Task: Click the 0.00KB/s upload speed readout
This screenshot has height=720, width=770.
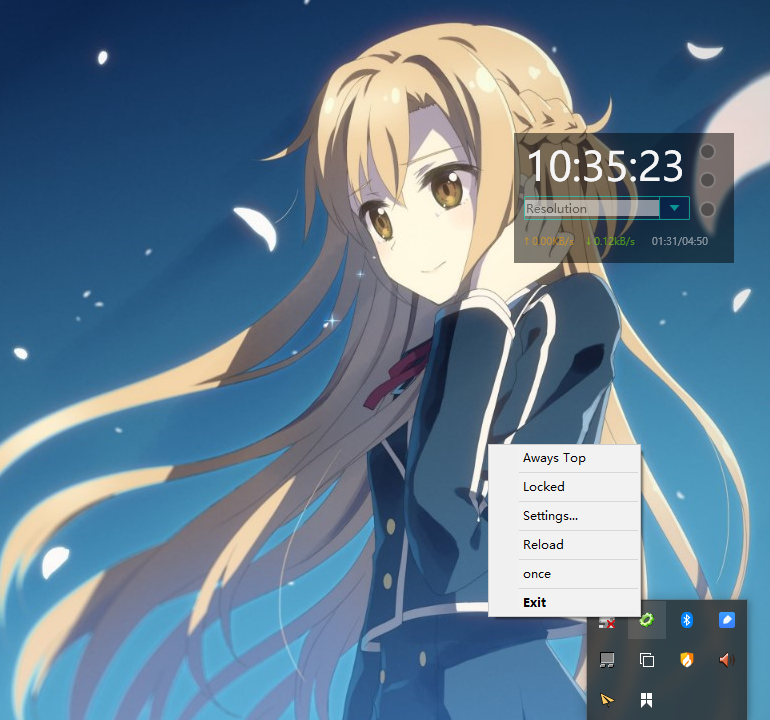Action: (x=549, y=241)
